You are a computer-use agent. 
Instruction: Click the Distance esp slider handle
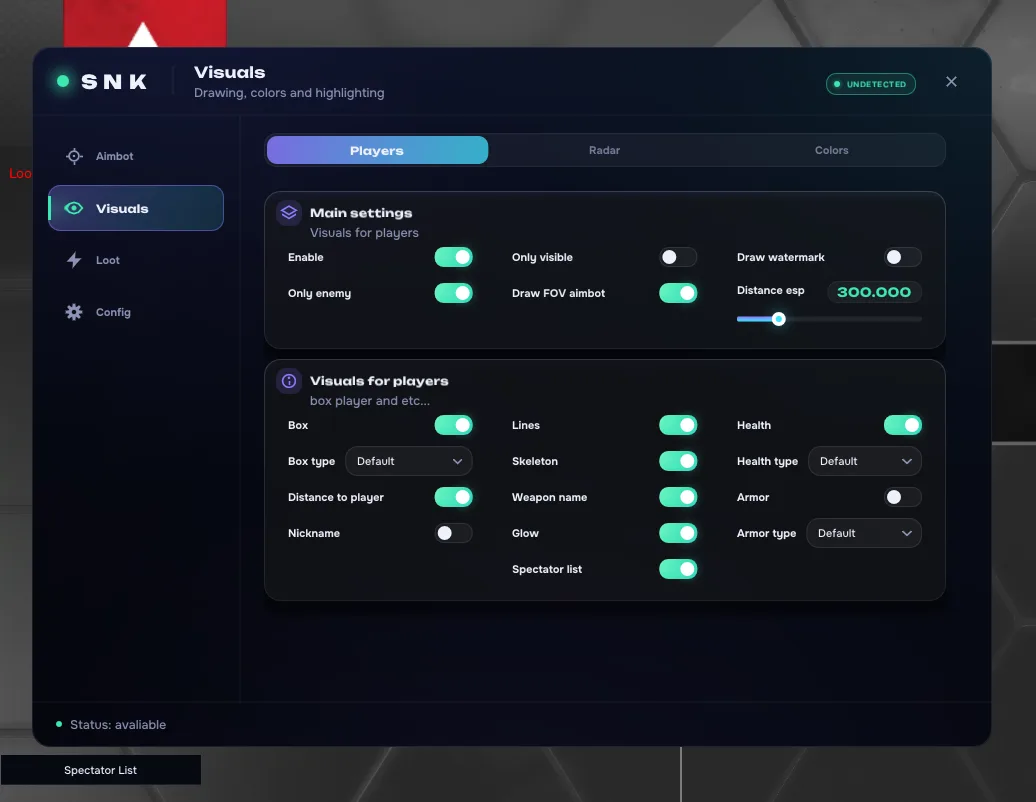(x=778, y=319)
